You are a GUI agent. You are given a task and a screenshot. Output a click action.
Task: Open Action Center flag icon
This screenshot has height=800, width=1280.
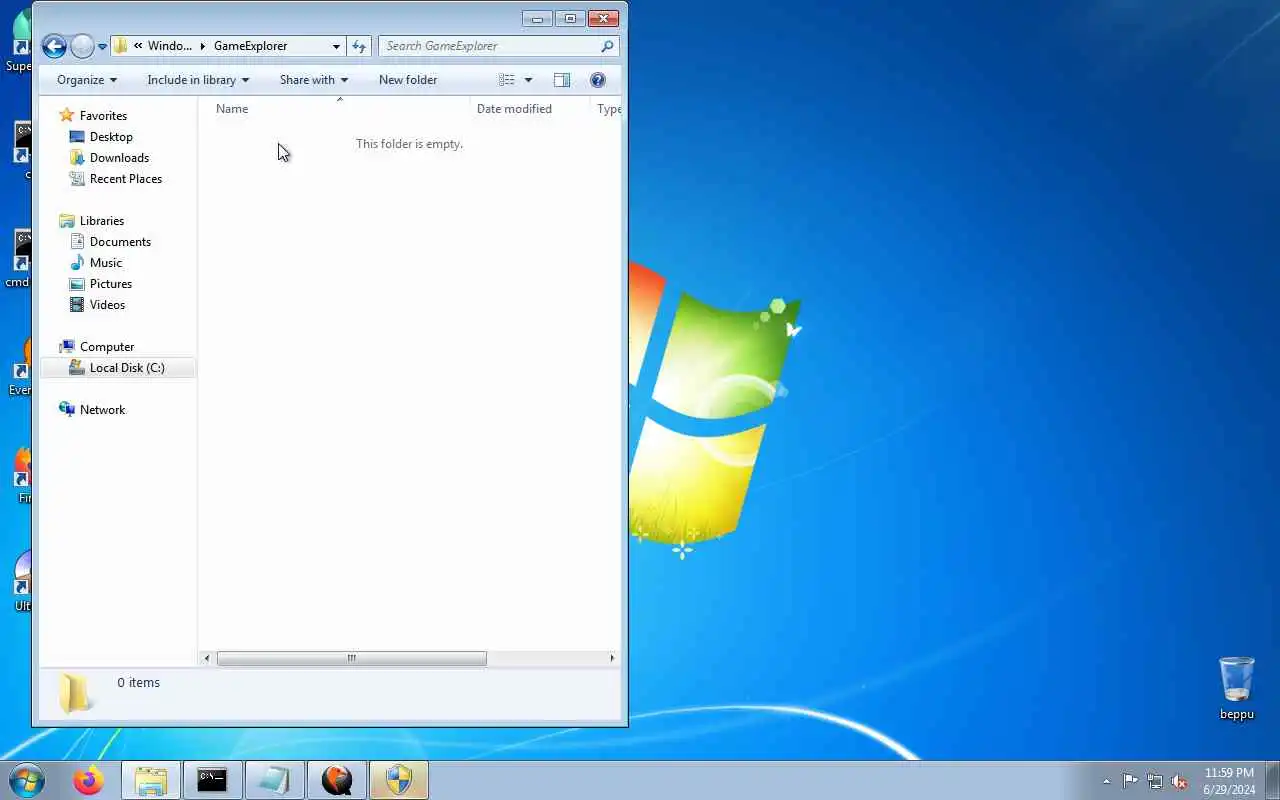click(x=1130, y=781)
